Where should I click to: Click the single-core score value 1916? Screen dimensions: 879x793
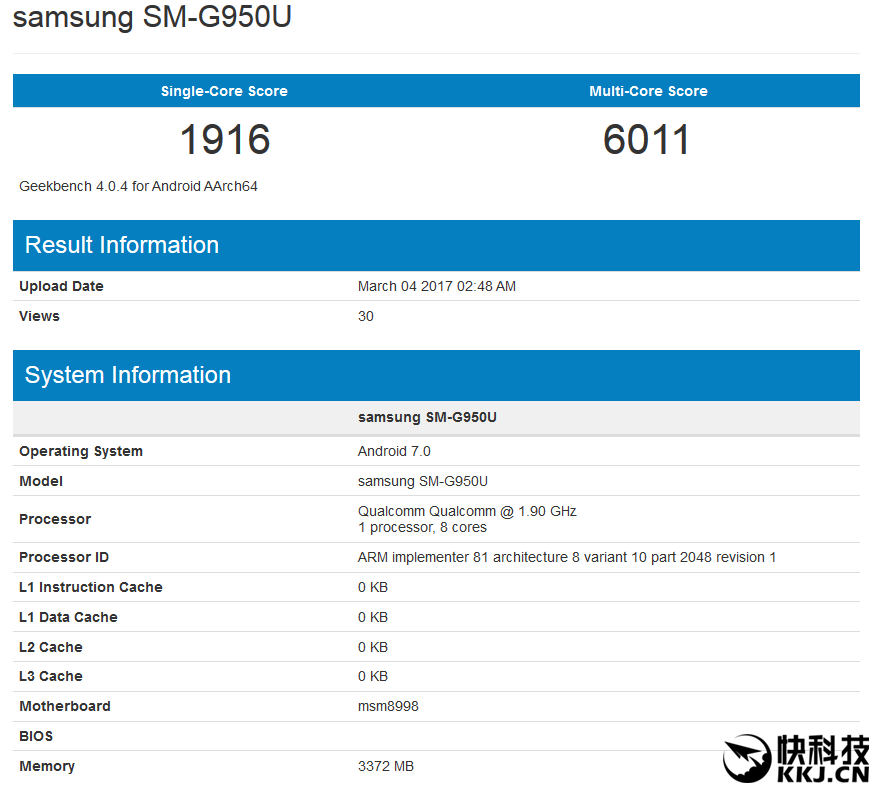pos(225,139)
